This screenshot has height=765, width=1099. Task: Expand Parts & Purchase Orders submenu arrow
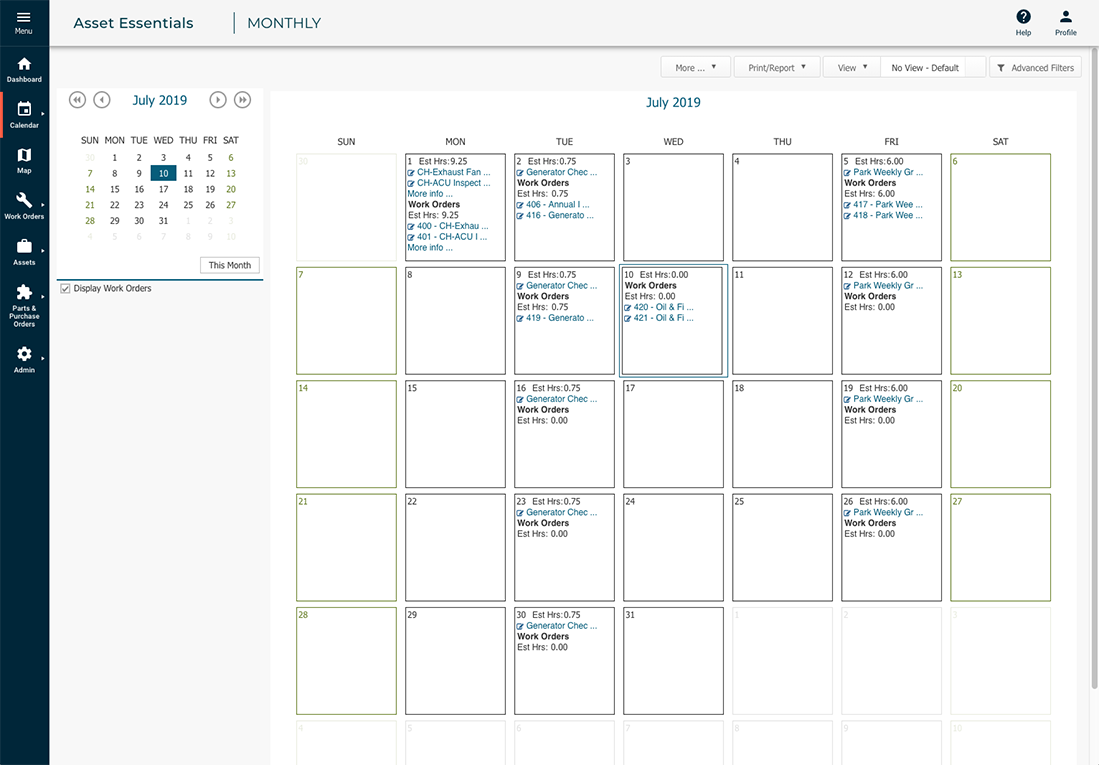(43, 296)
